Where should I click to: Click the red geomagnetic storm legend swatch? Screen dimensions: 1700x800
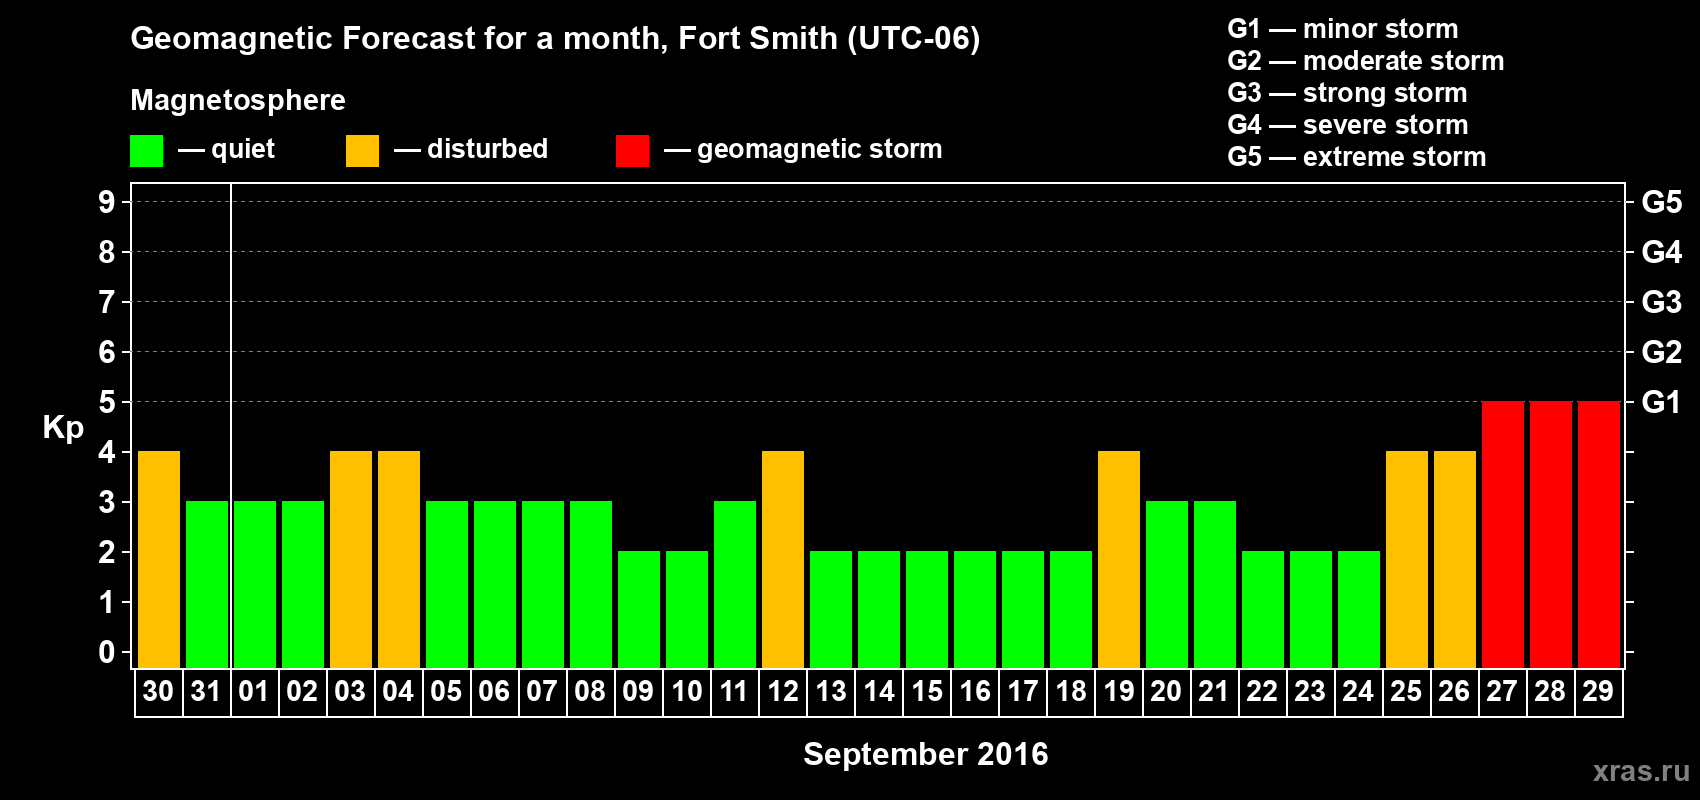coord(632,151)
